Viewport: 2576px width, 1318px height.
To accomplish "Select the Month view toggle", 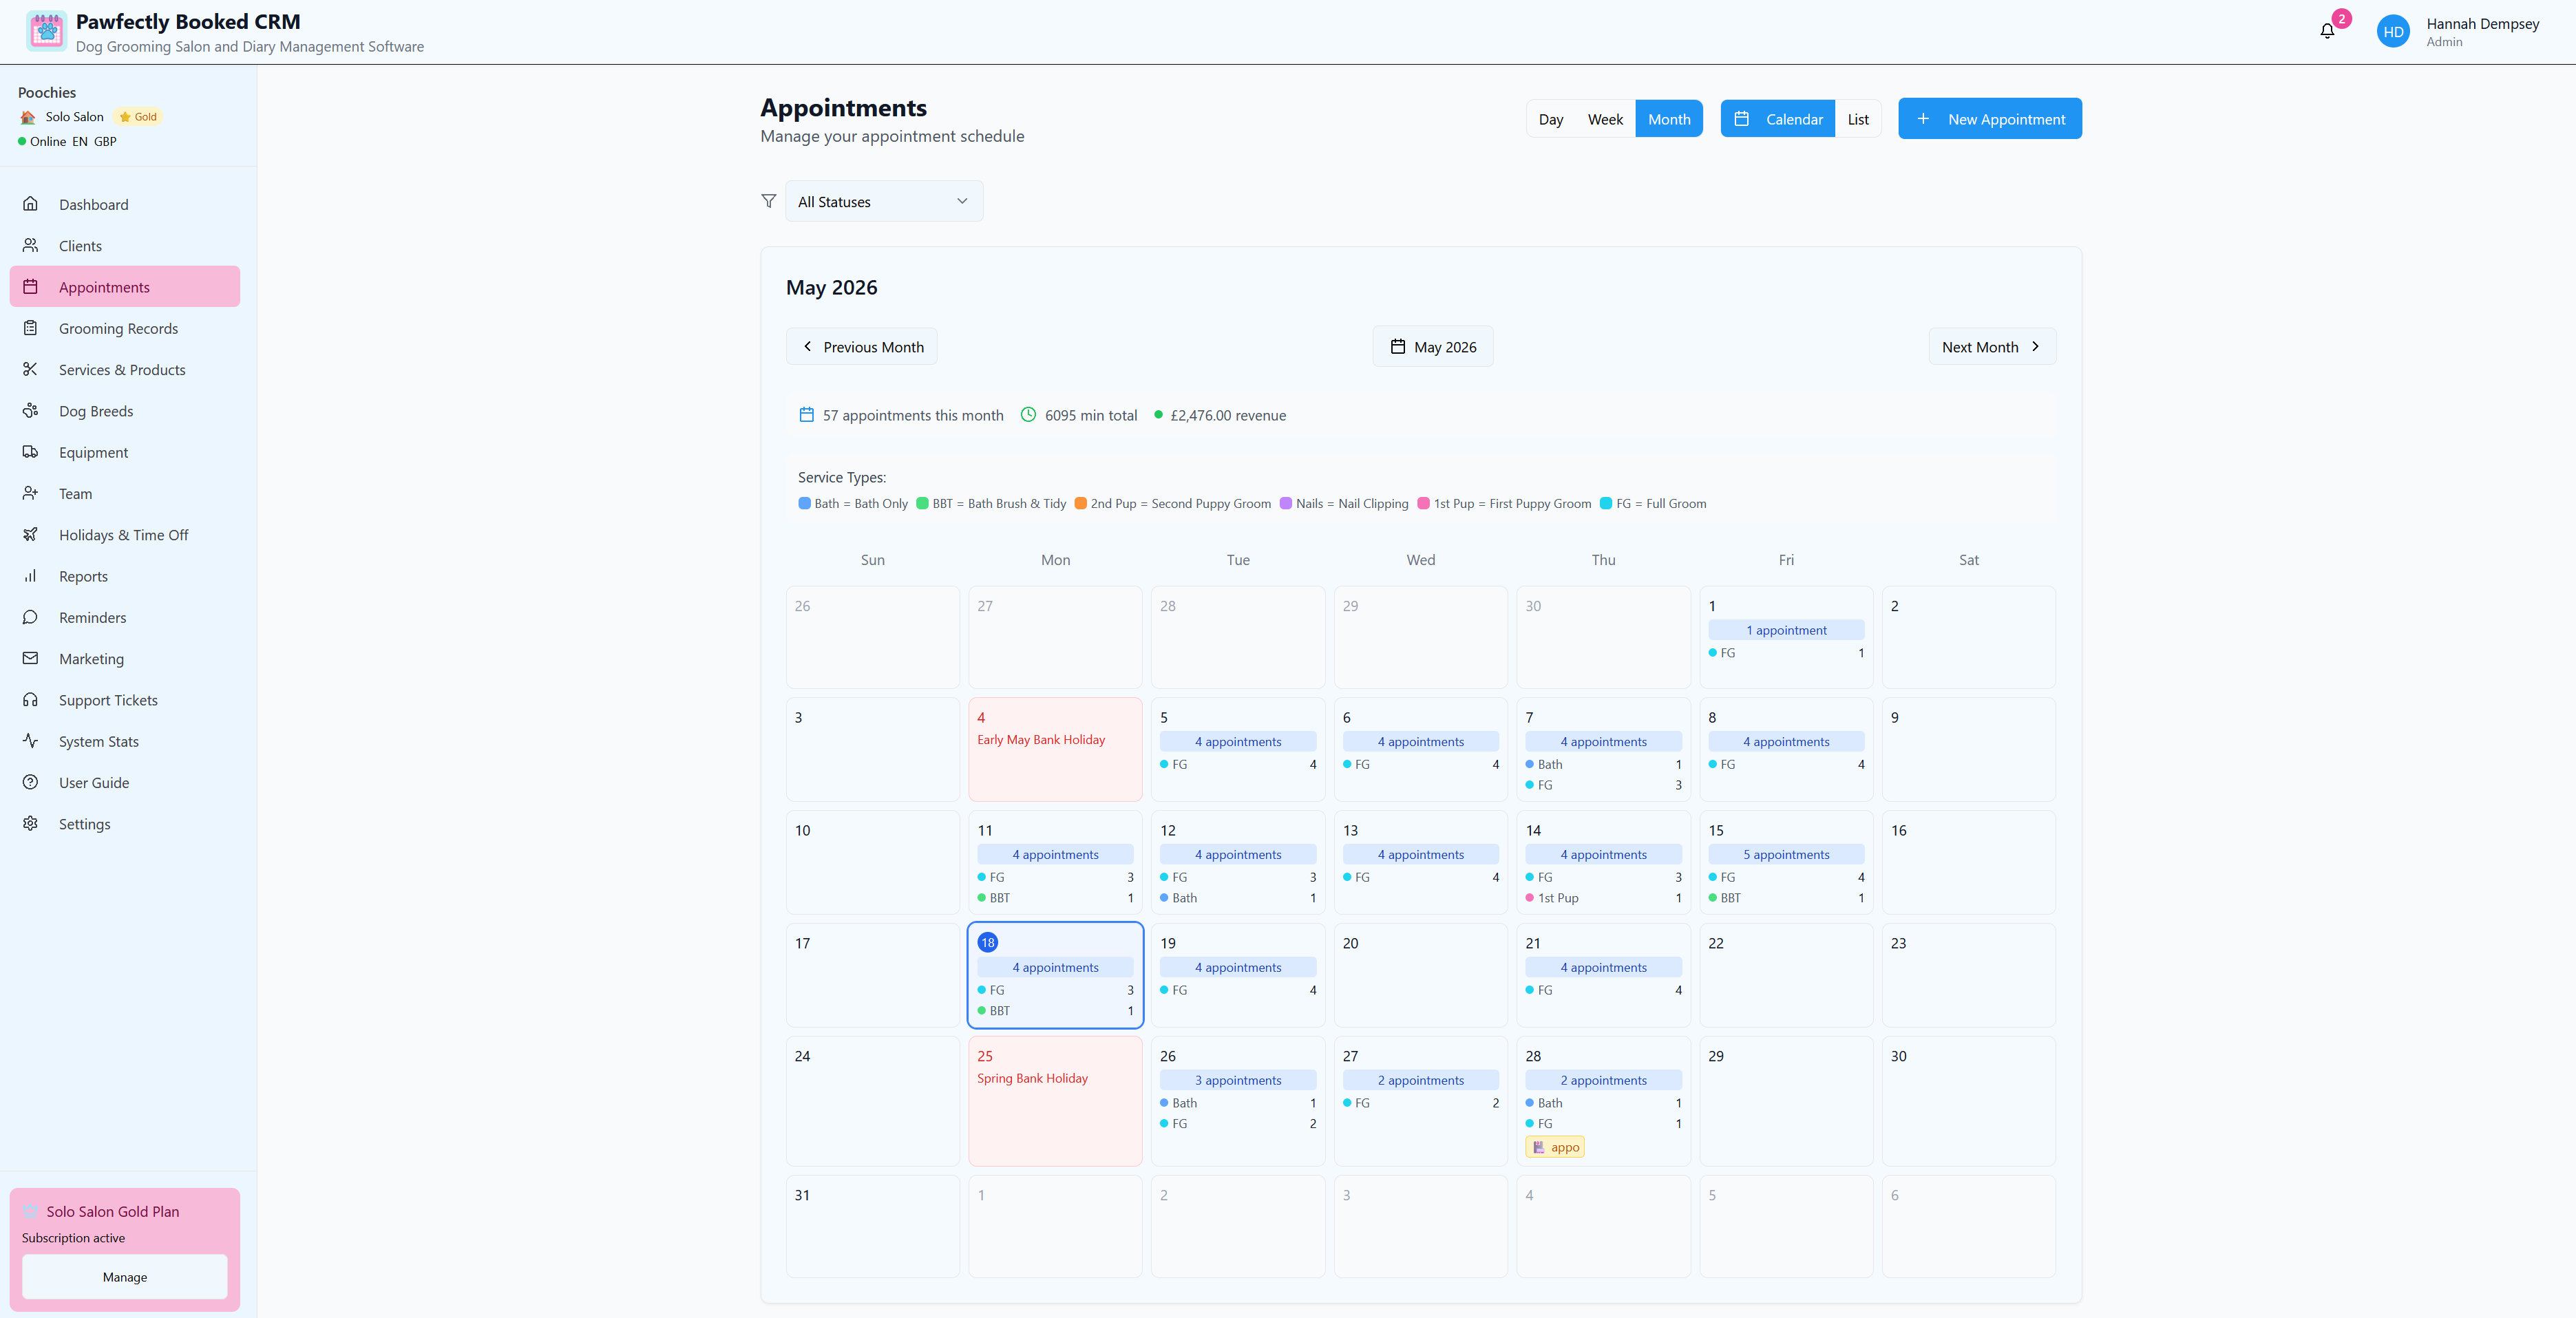I will (x=1669, y=119).
